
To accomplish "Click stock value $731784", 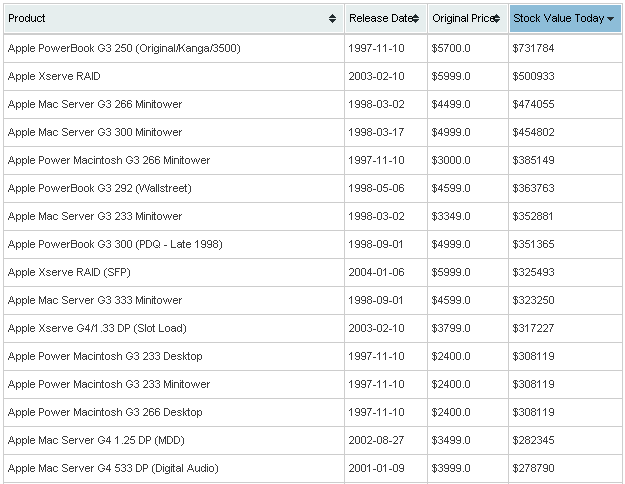I will pos(533,48).
